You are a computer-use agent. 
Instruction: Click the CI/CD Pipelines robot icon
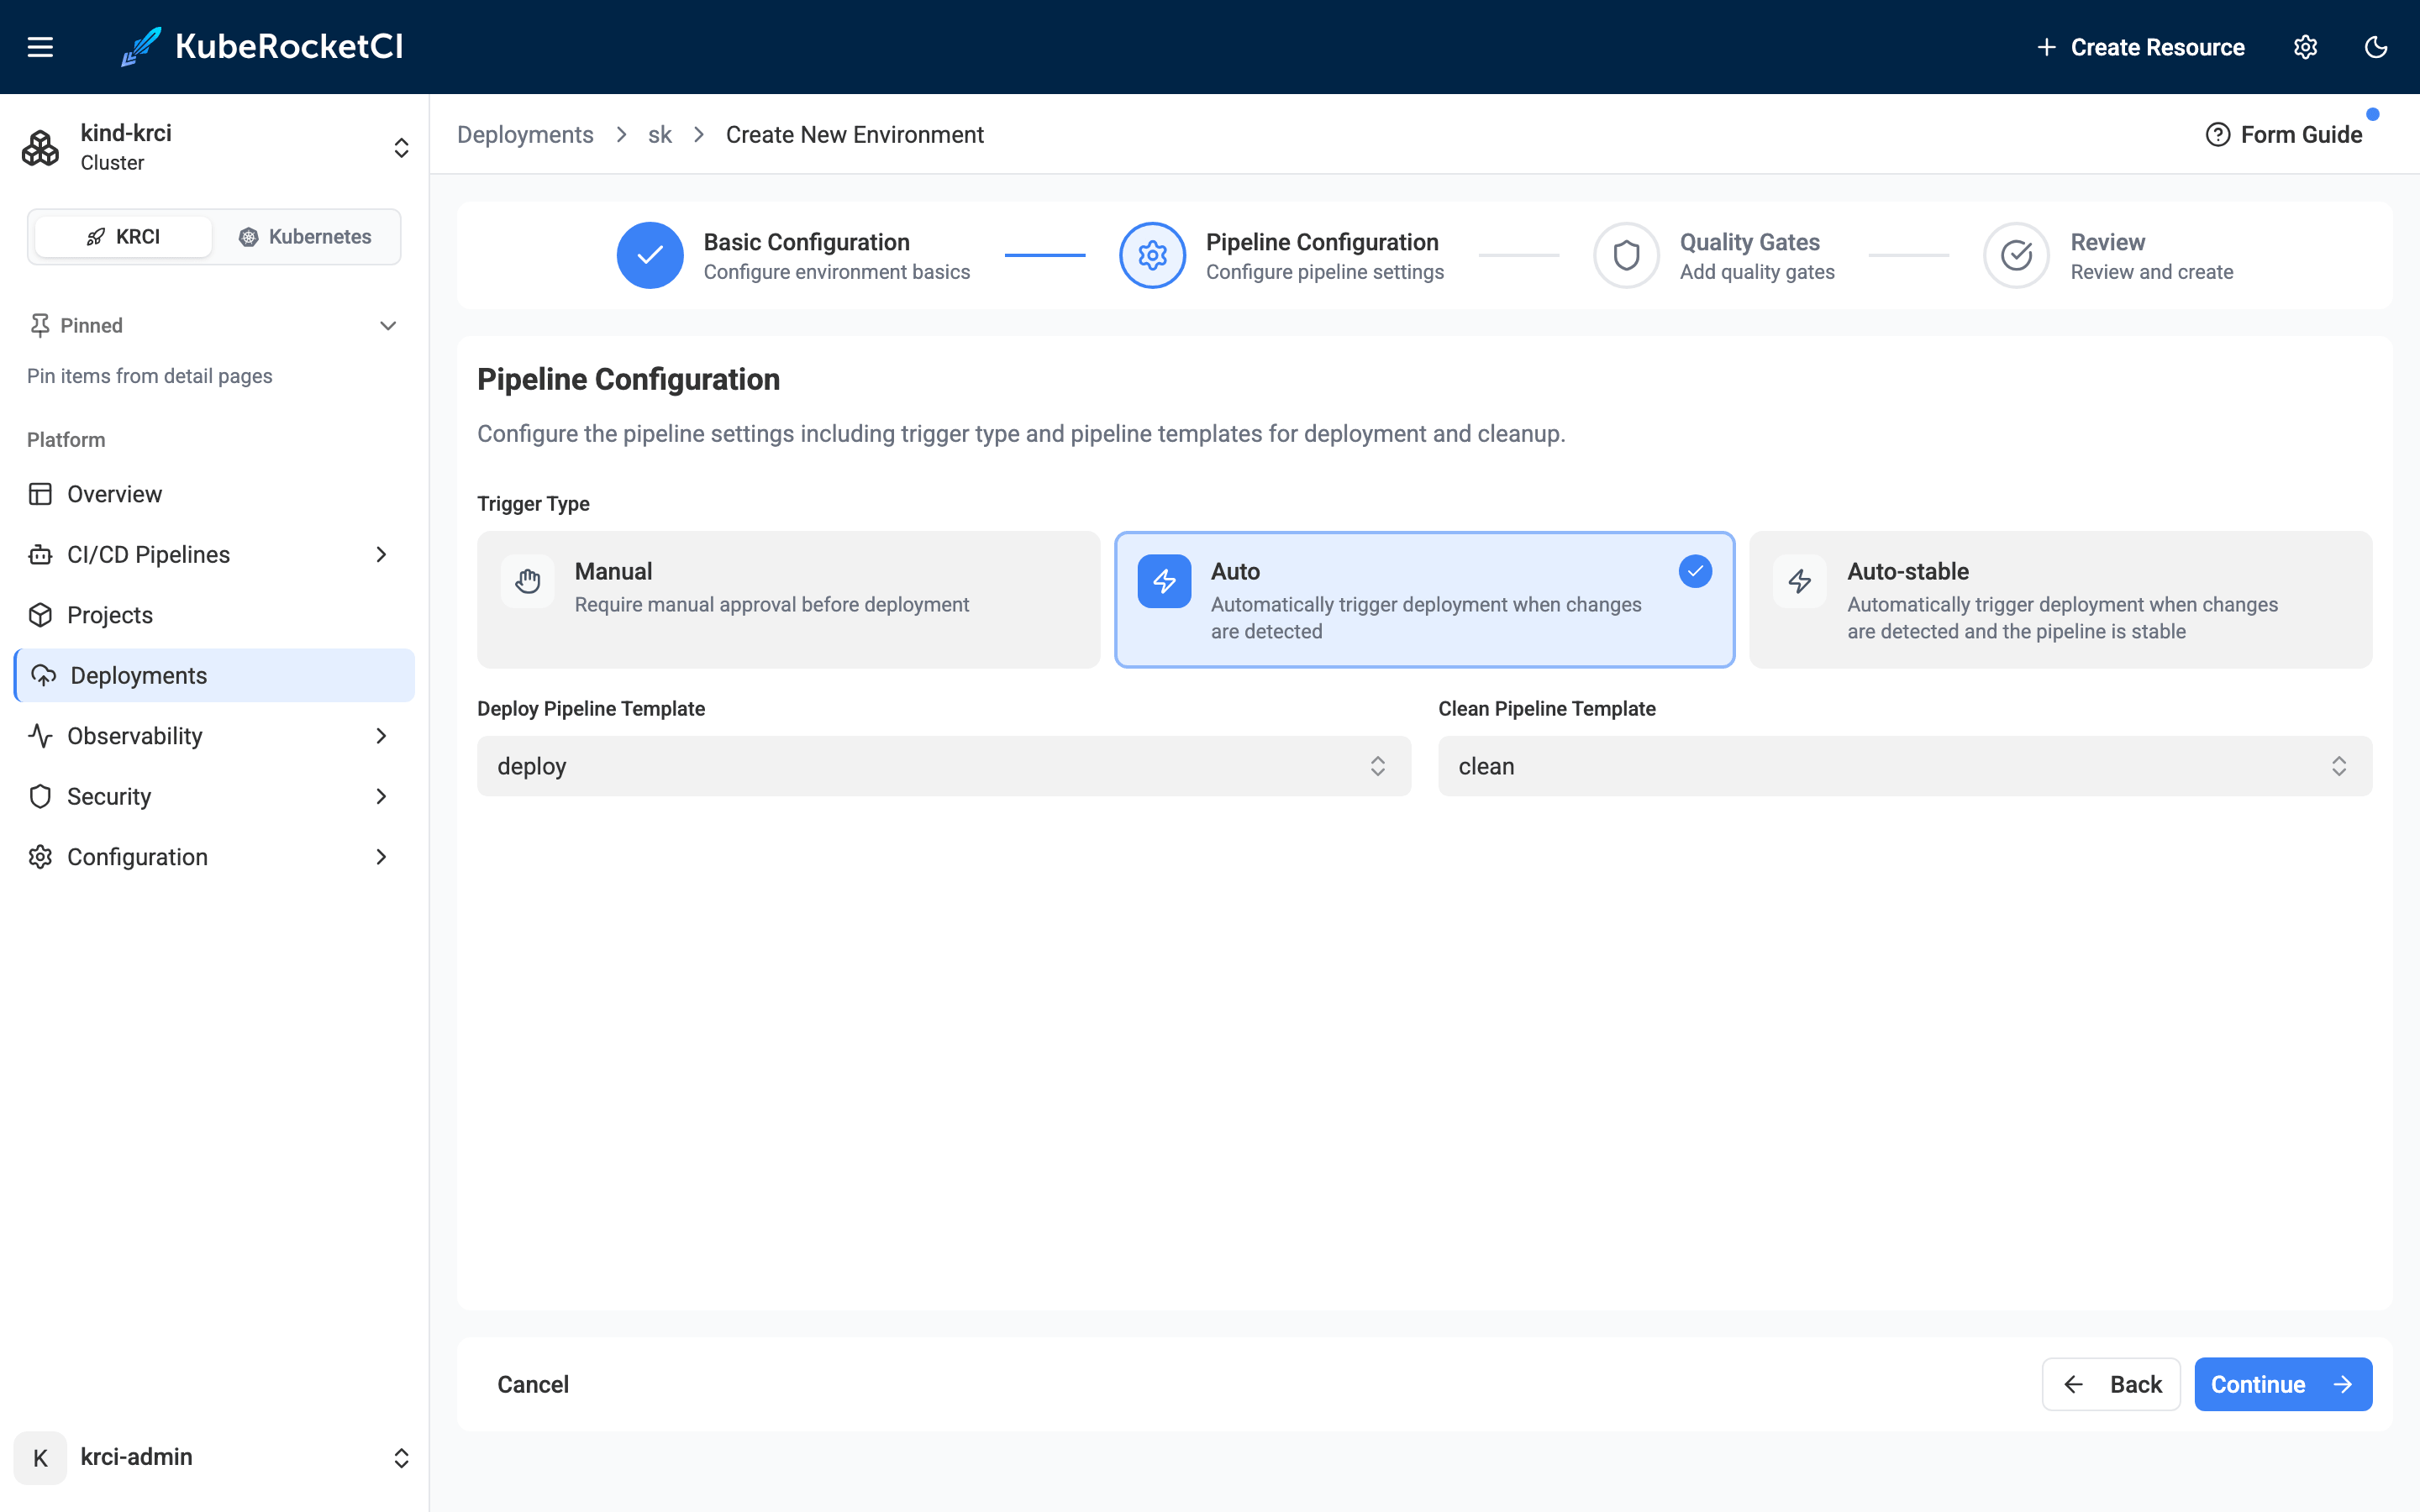(40, 555)
